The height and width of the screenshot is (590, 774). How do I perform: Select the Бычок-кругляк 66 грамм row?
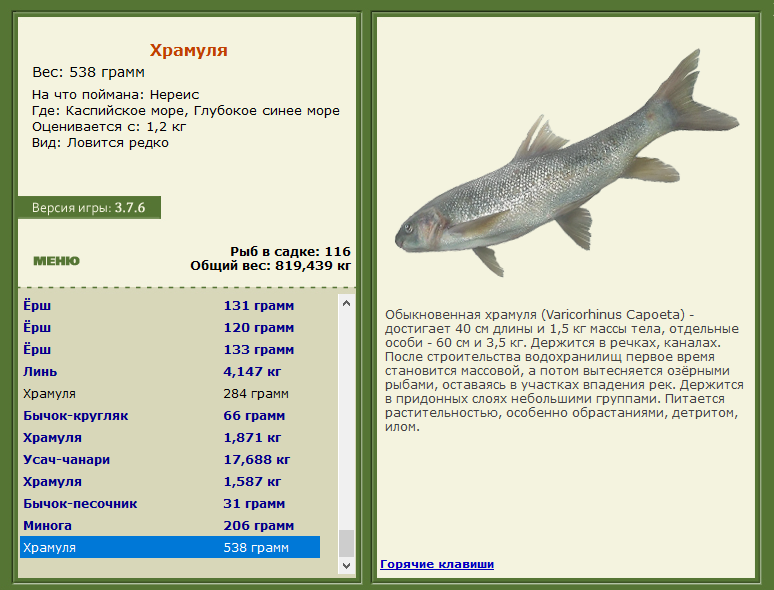coord(170,416)
